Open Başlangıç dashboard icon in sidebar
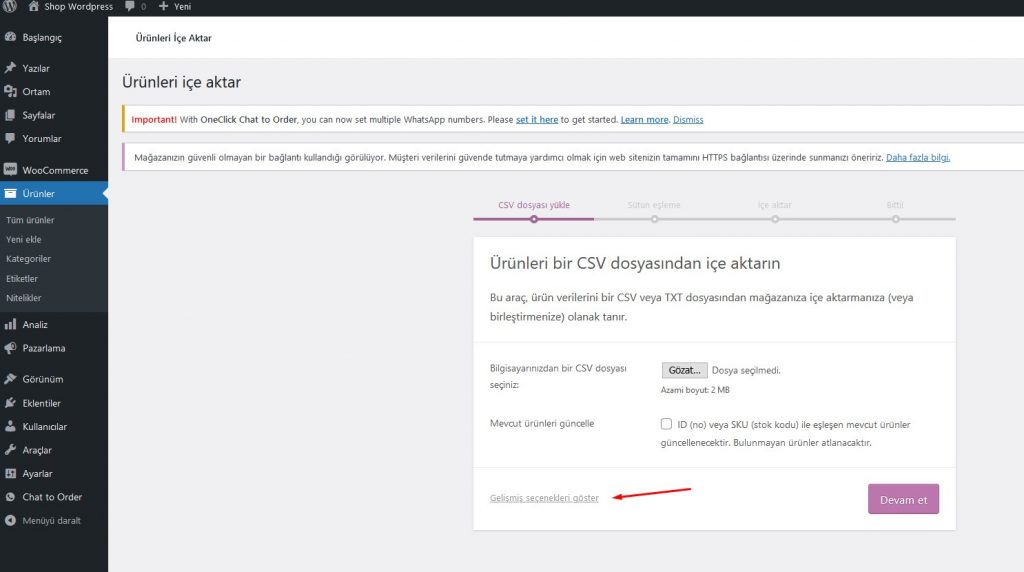 (x=10, y=38)
